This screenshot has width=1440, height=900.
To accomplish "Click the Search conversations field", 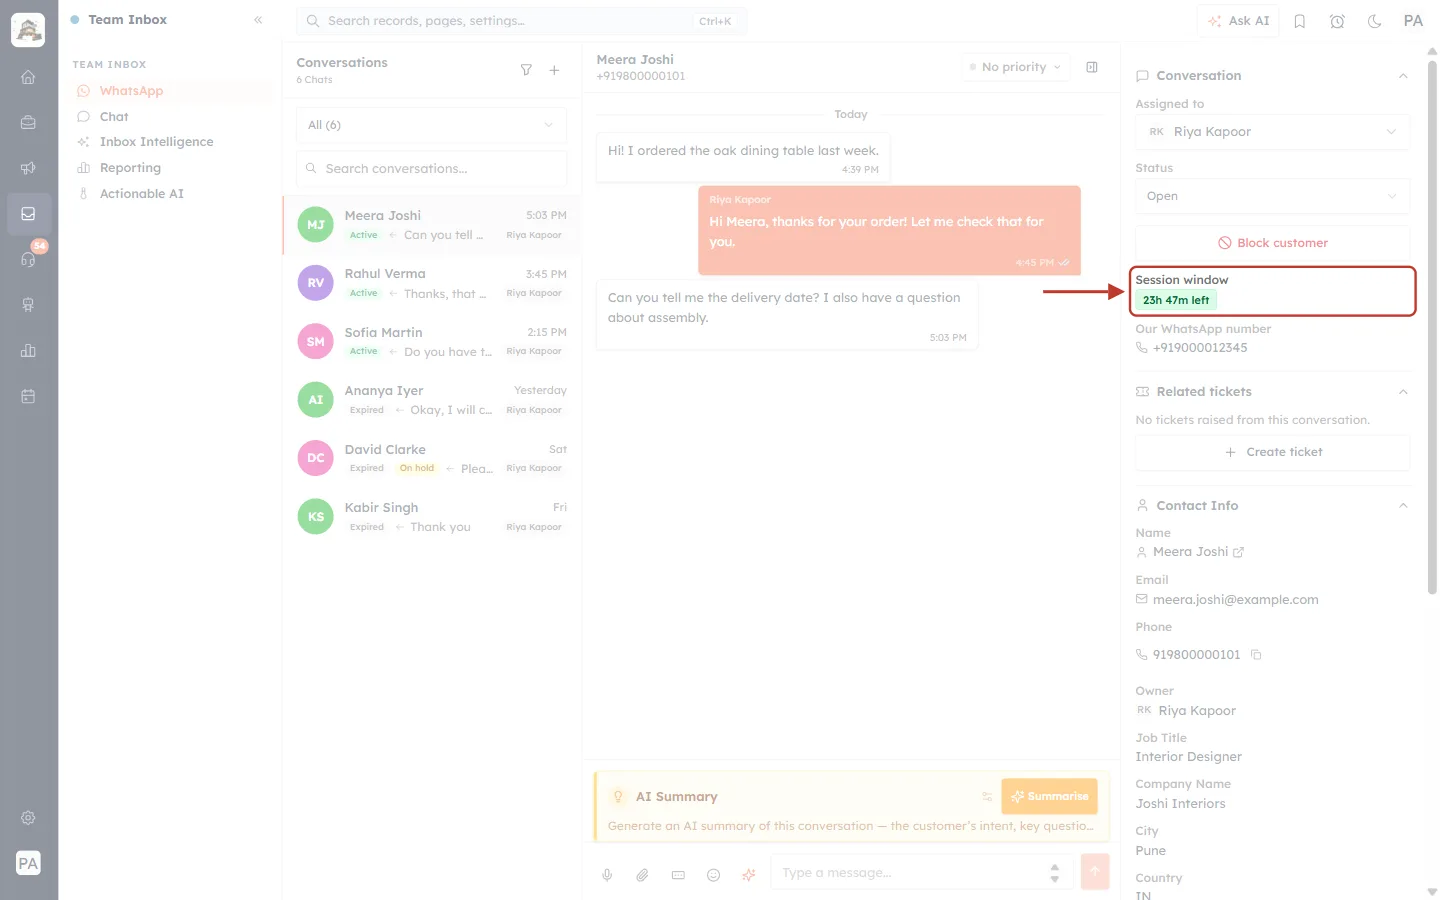I will 431,169.
